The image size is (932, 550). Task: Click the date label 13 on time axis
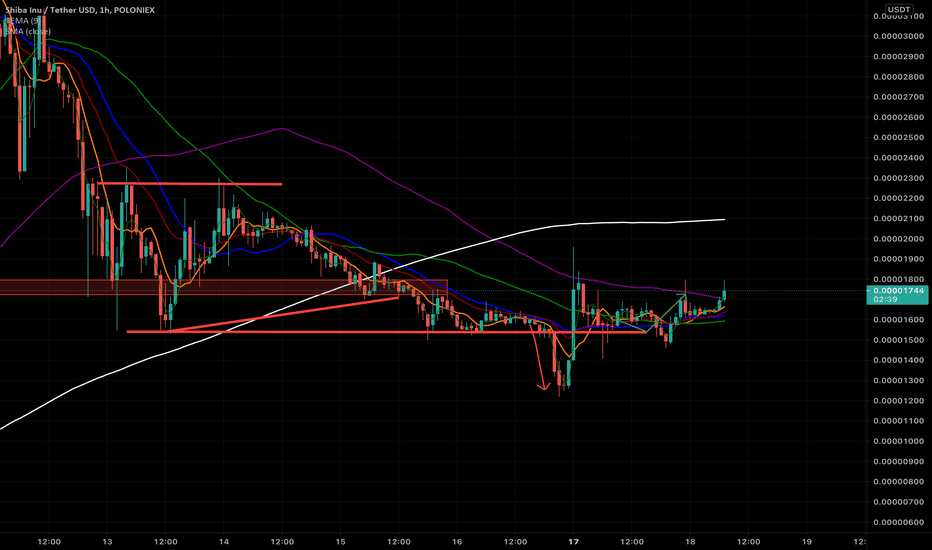coord(107,542)
